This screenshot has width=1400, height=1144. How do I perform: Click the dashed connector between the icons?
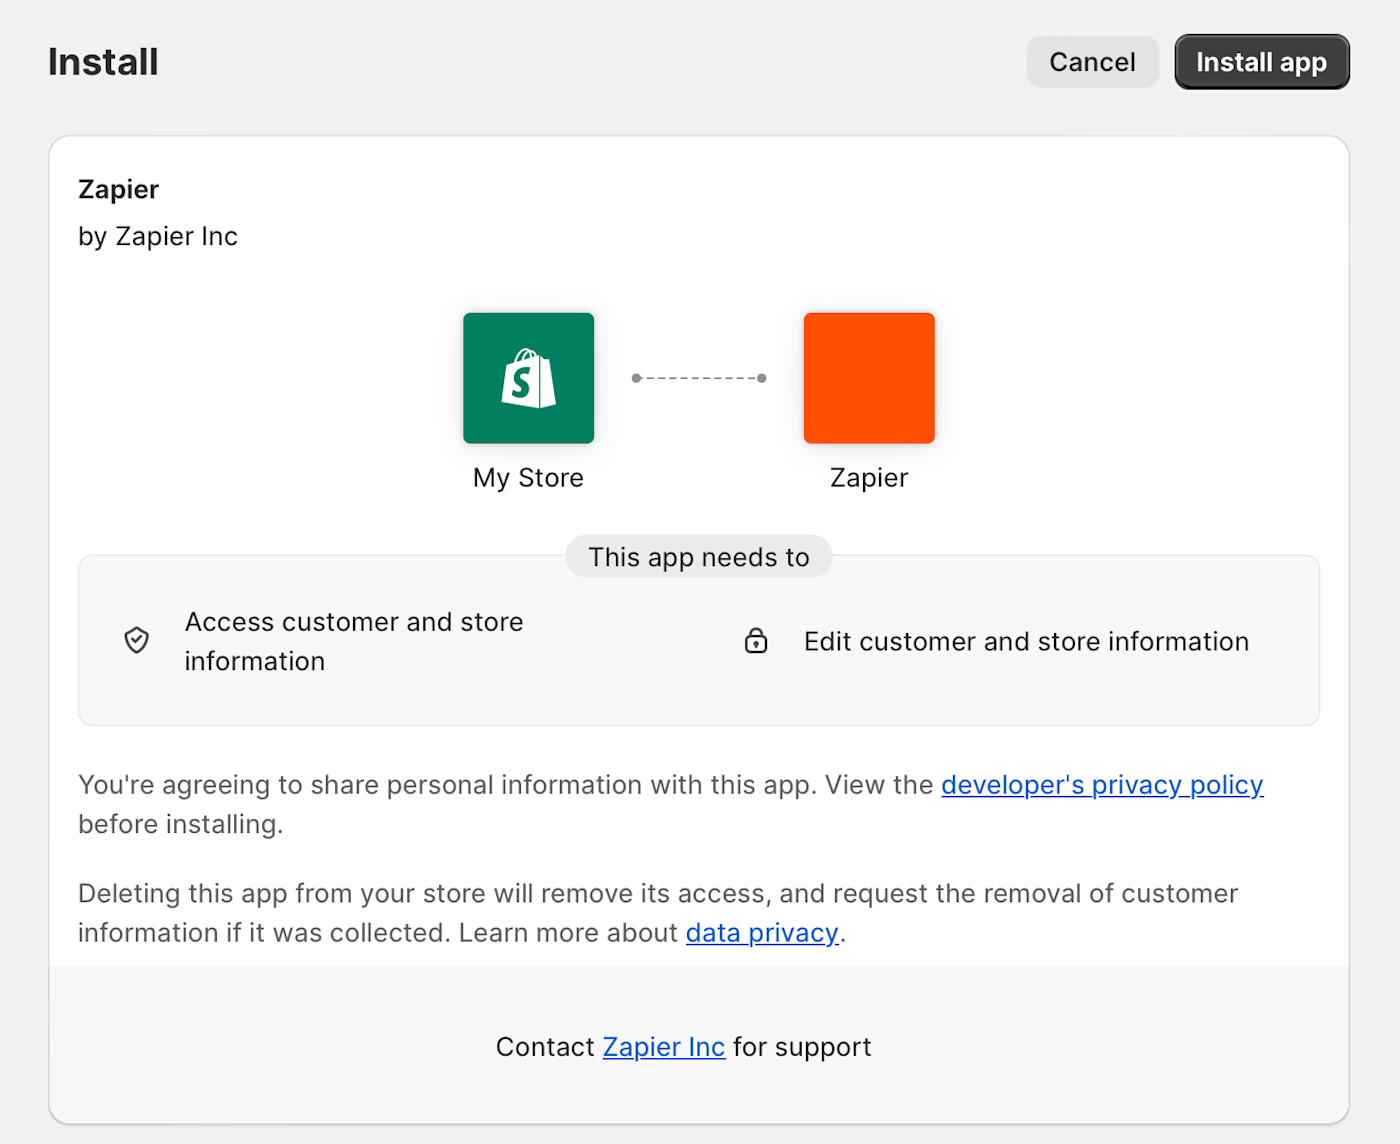pyautogui.click(x=699, y=378)
